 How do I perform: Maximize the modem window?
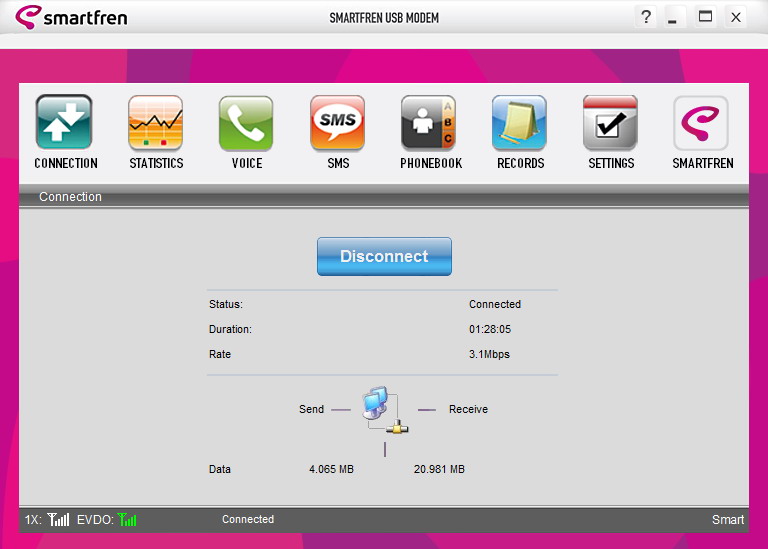click(x=705, y=17)
